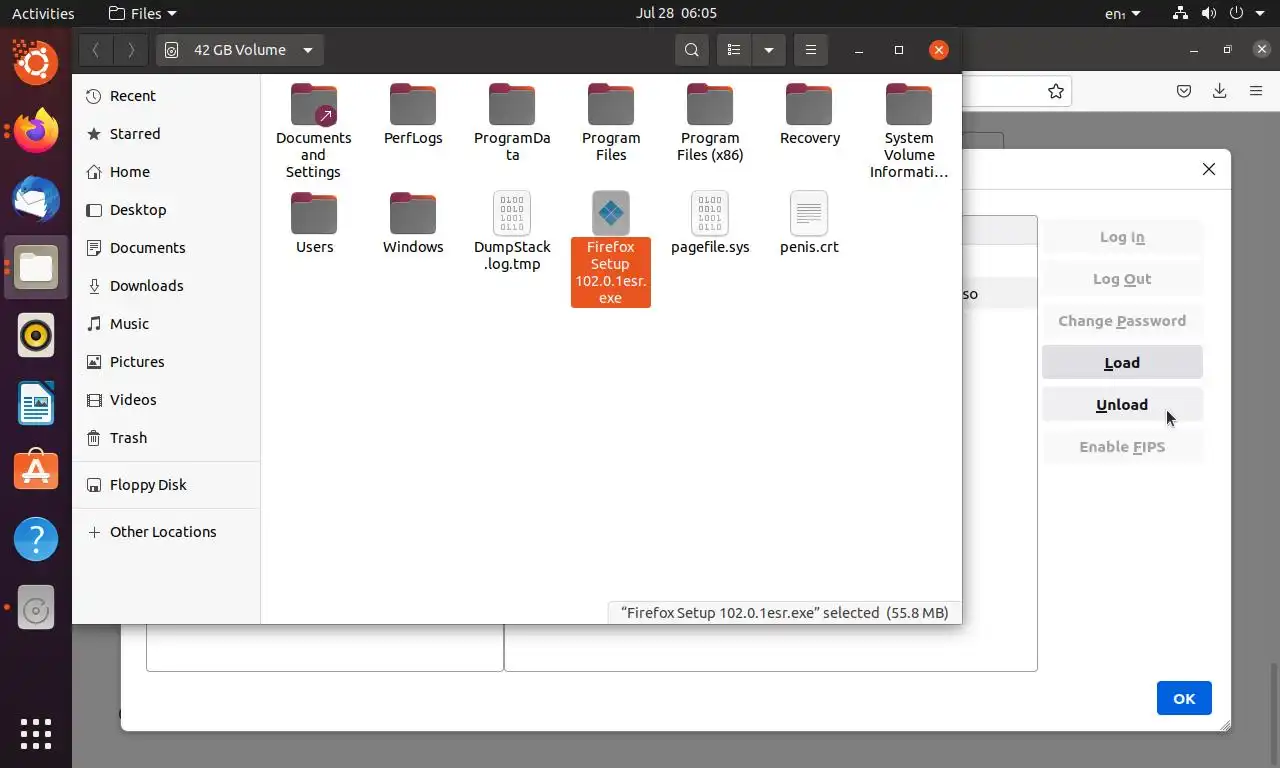Confirm the dialog with OK
This screenshot has width=1280, height=768.
coord(1184,698)
